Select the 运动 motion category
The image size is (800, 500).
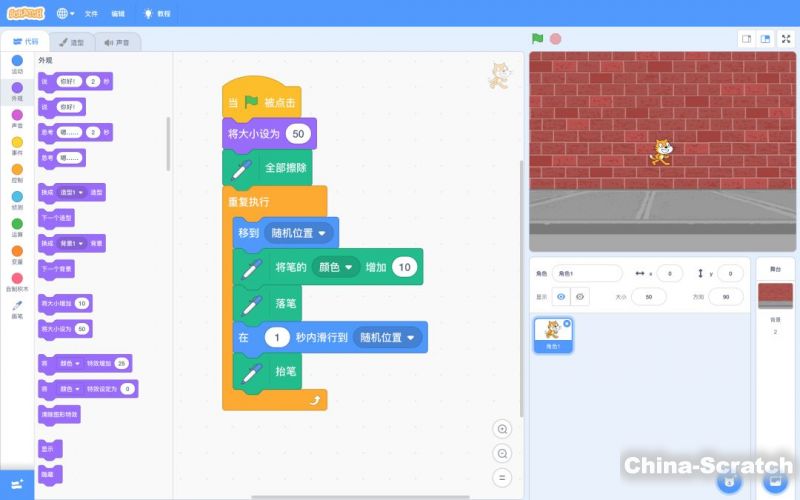tap(17, 64)
